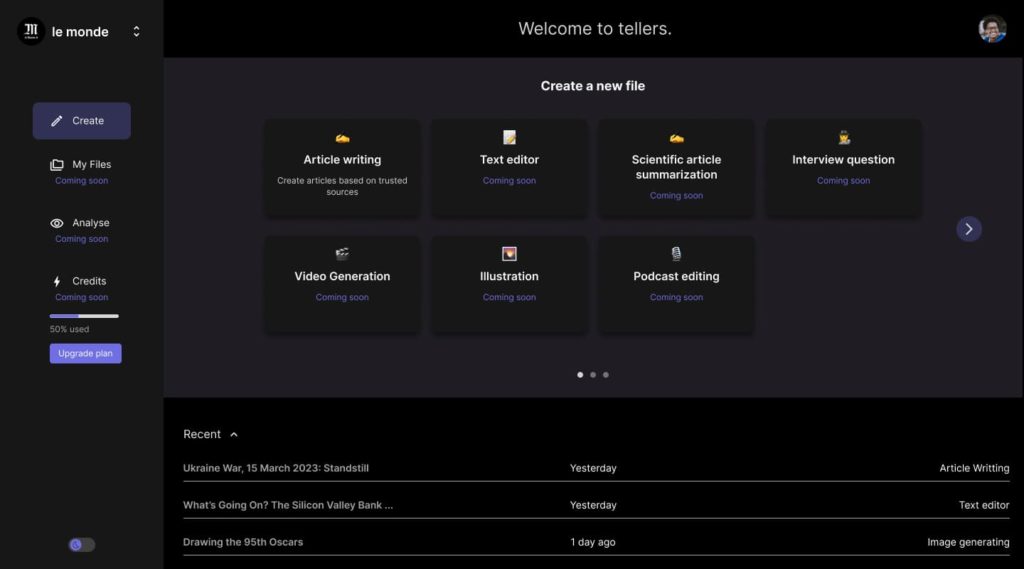
Task: Click the Podcast editing microphone icon
Action: (677, 253)
